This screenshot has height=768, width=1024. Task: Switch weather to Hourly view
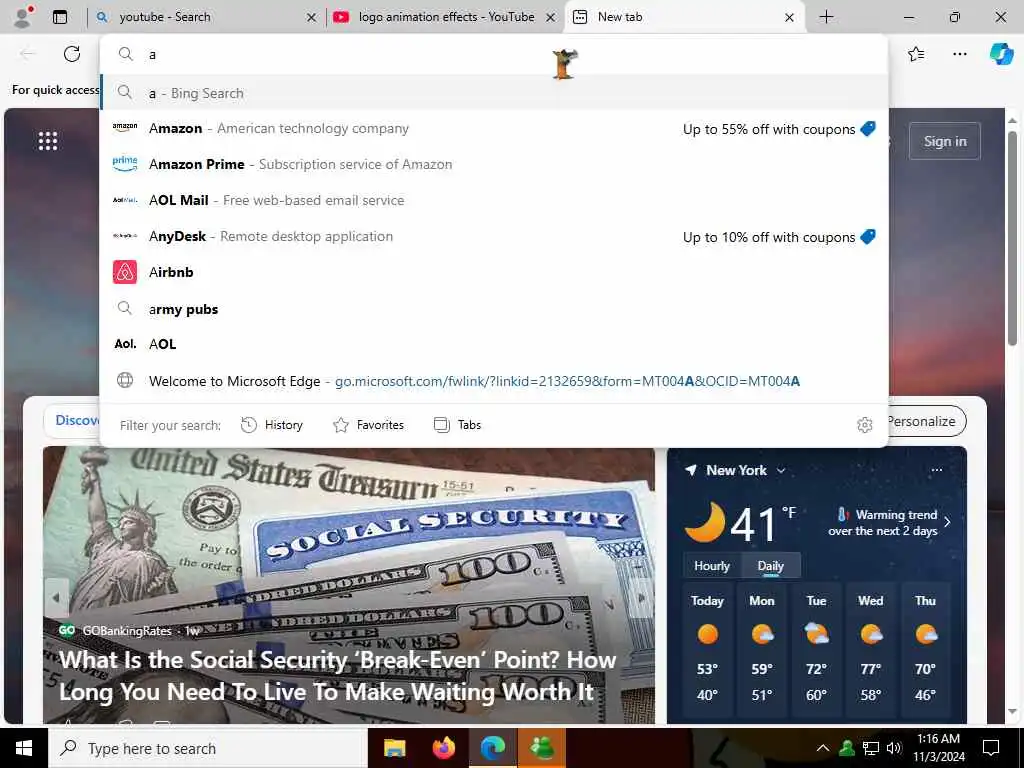(x=712, y=566)
